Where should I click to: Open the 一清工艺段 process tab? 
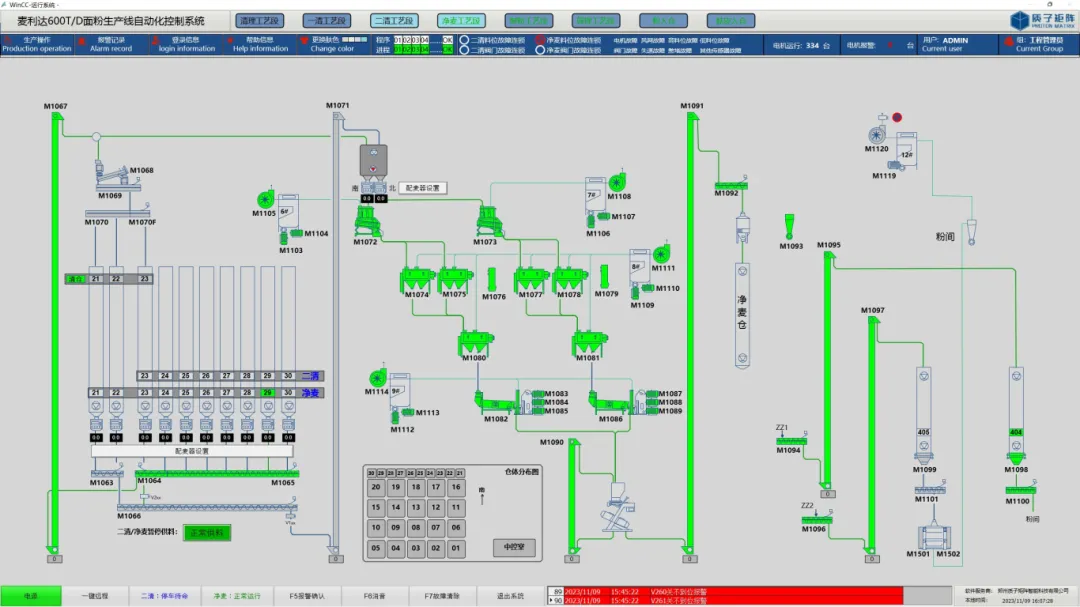pos(326,21)
